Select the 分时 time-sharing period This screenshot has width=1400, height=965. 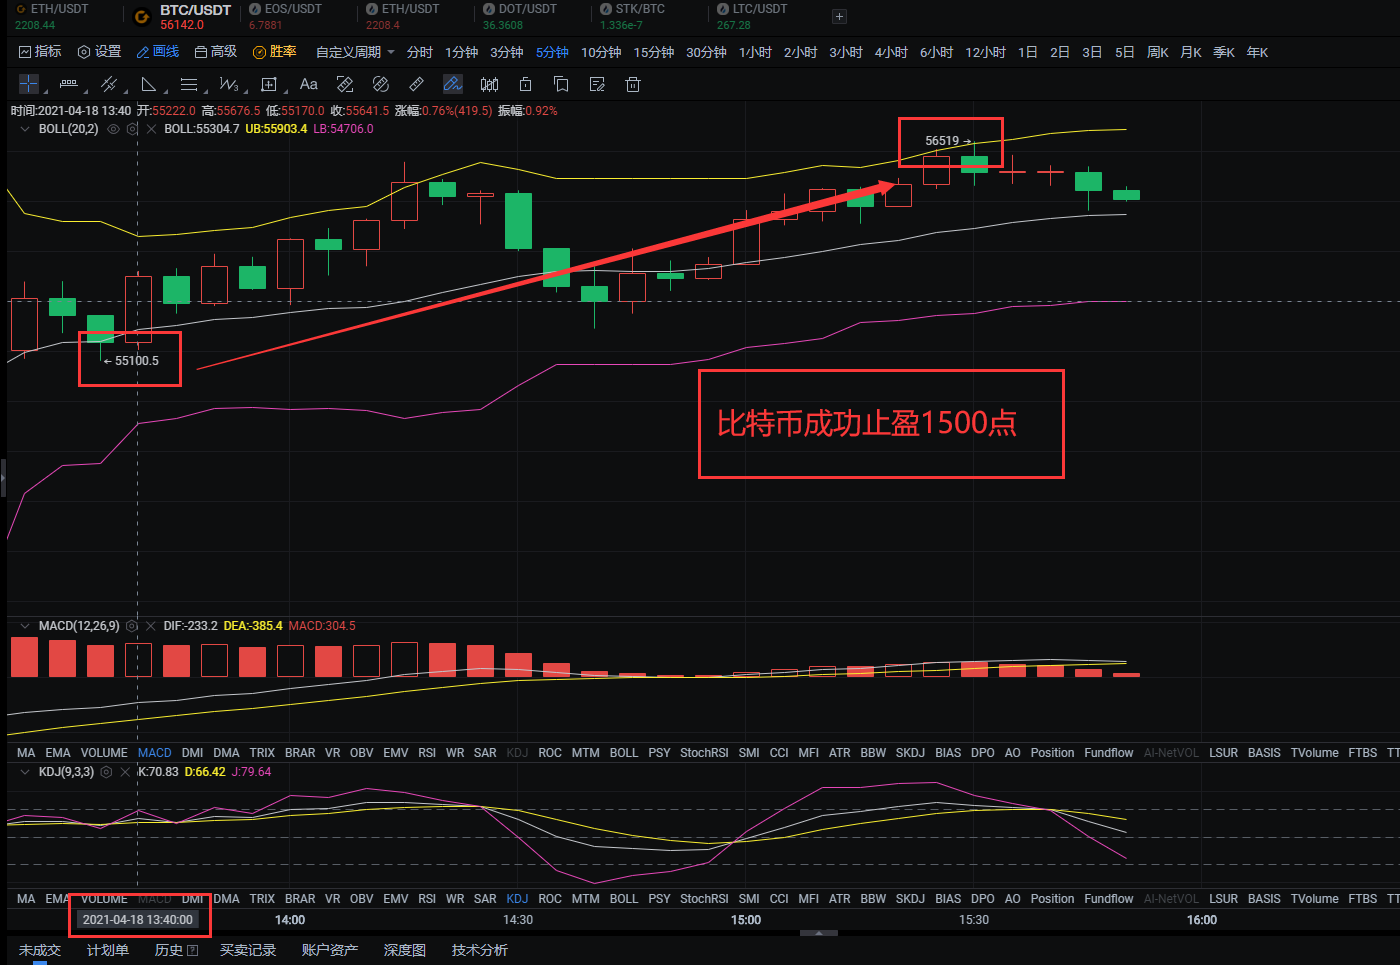tap(420, 52)
